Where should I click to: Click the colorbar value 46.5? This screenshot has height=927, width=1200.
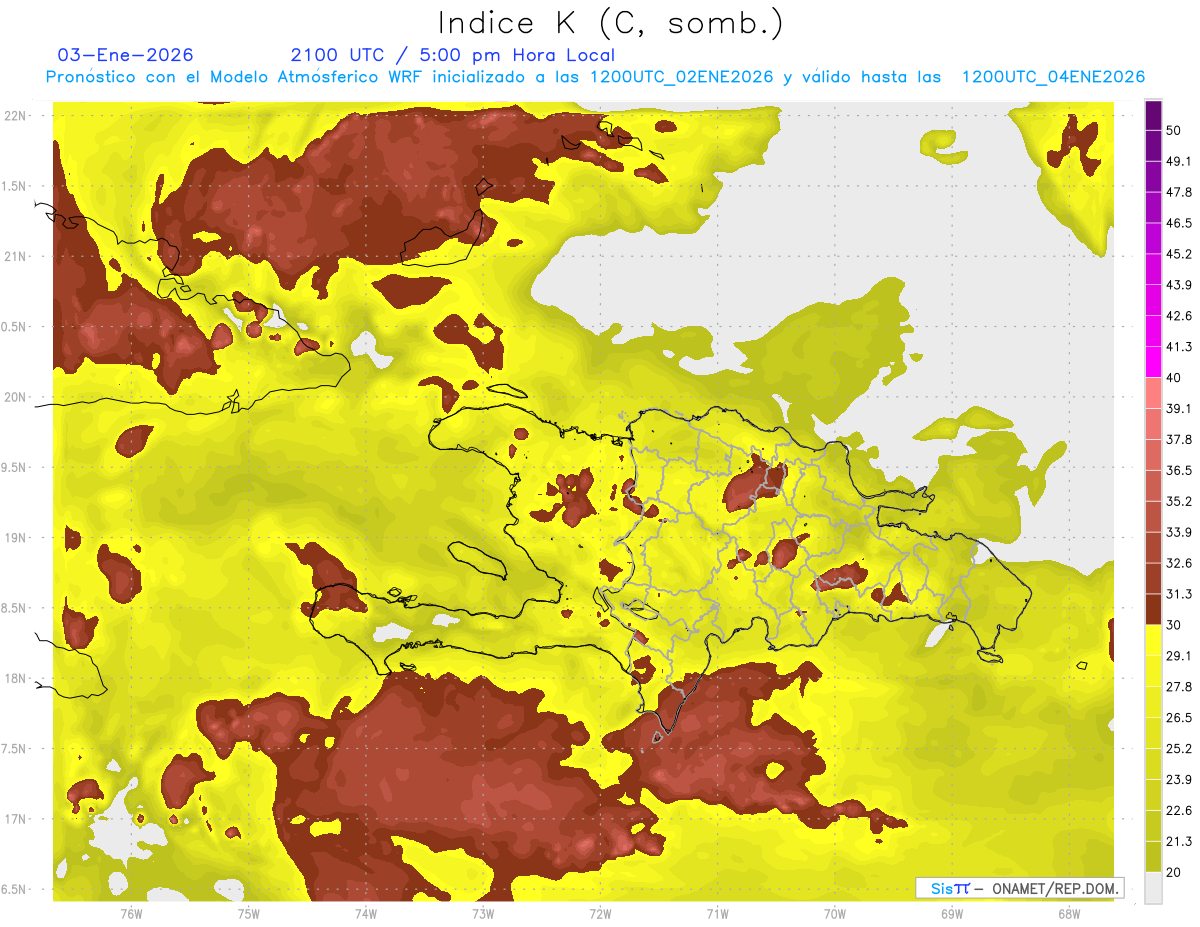1180,223
